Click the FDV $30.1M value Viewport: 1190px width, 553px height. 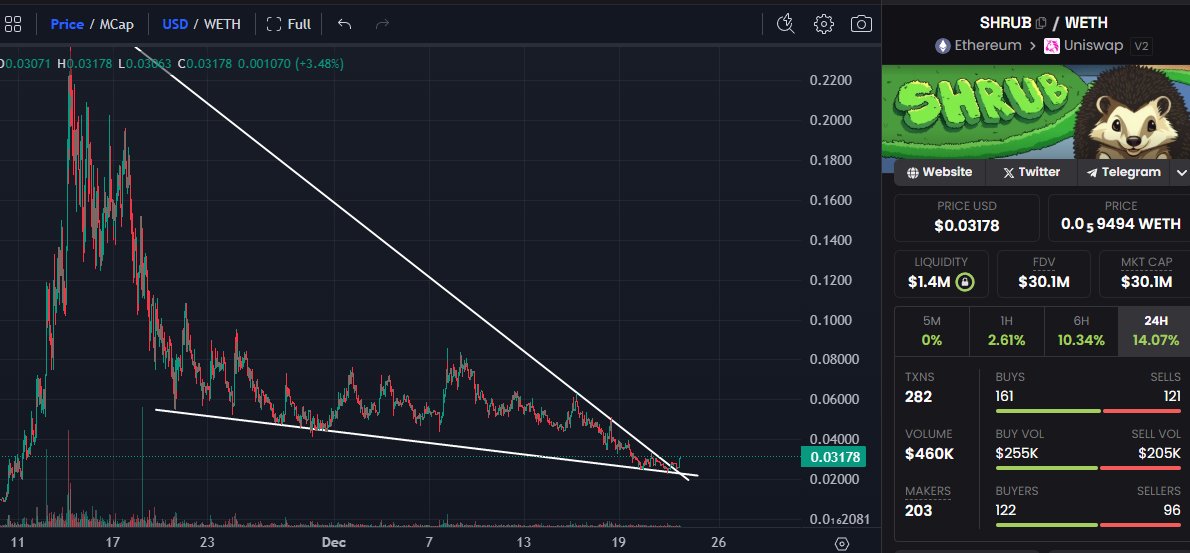1044,282
